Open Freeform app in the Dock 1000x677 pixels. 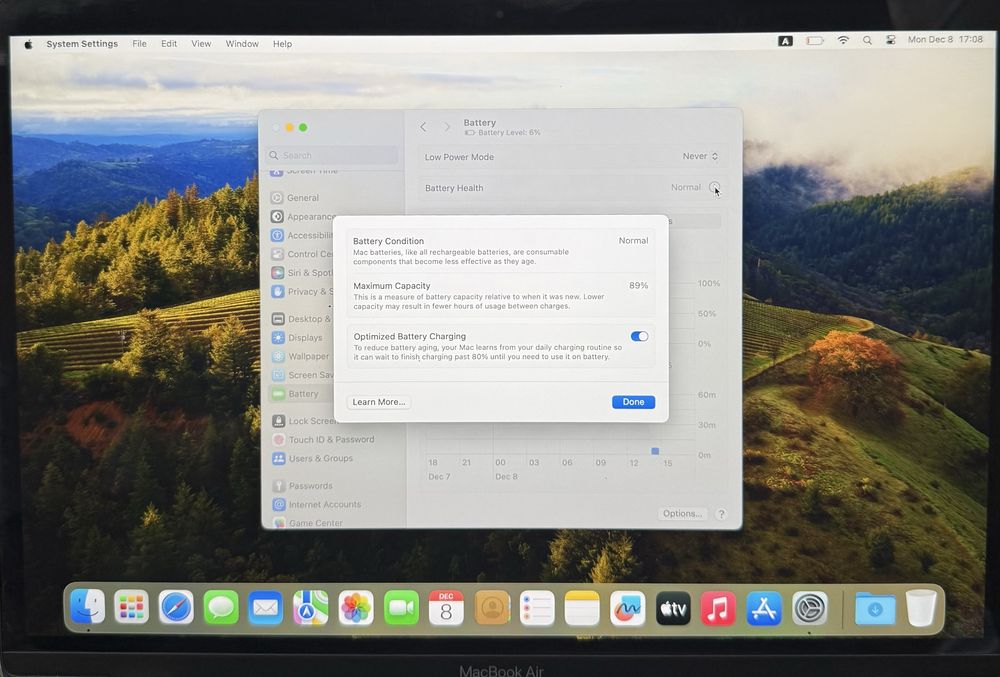pos(628,608)
